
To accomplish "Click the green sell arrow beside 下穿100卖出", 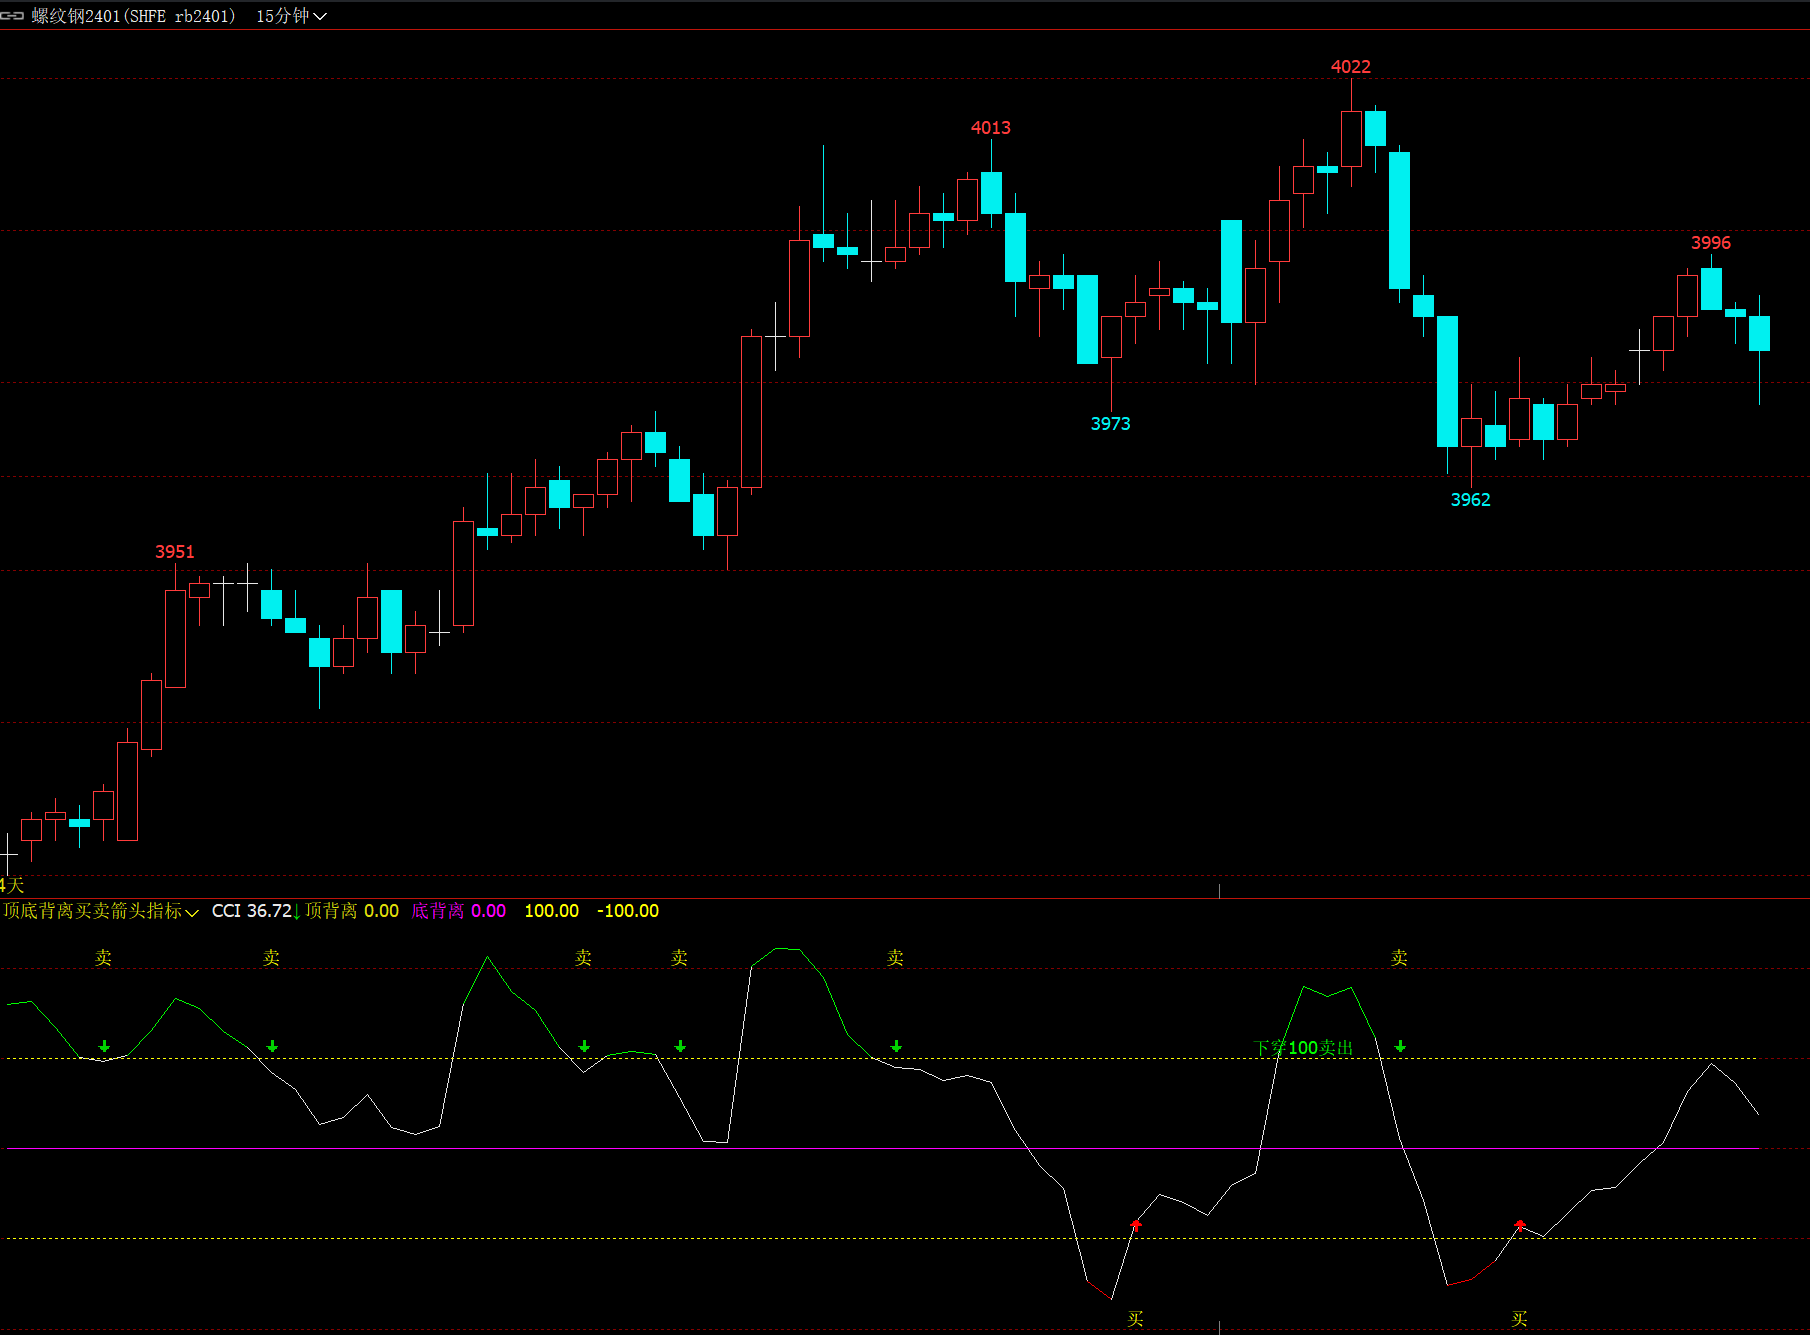I will pyautogui.click(x=1400, y=1046).
